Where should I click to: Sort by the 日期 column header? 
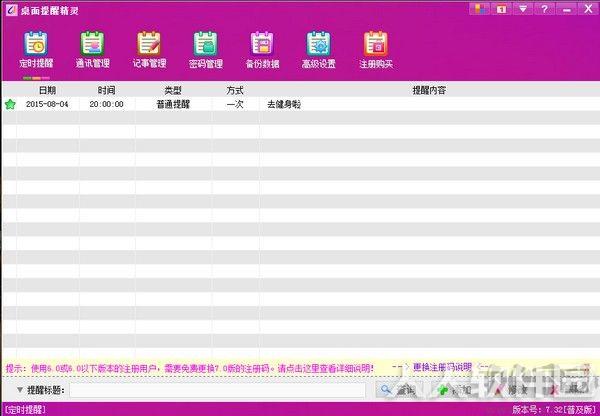coord(47,90)
